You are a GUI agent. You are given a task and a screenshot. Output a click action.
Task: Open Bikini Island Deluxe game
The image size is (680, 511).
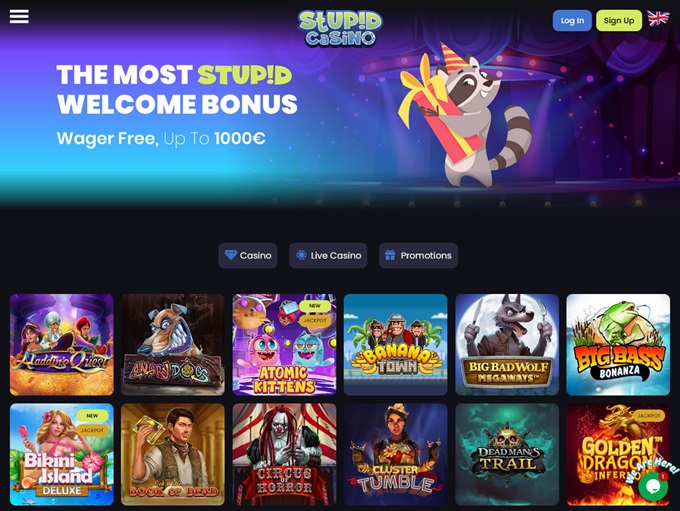tap(62, 455)
